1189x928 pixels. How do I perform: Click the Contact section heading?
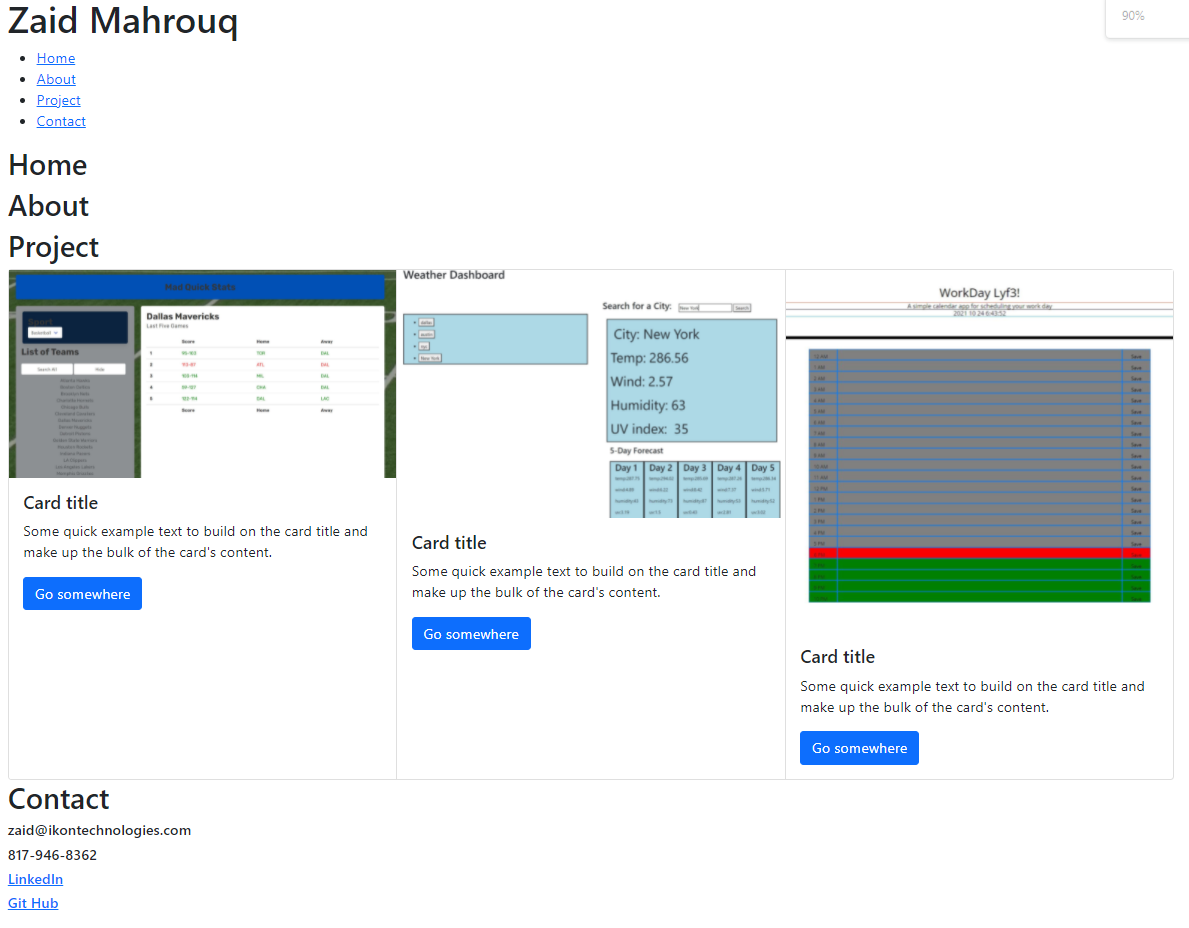click(x=58, y=799)
